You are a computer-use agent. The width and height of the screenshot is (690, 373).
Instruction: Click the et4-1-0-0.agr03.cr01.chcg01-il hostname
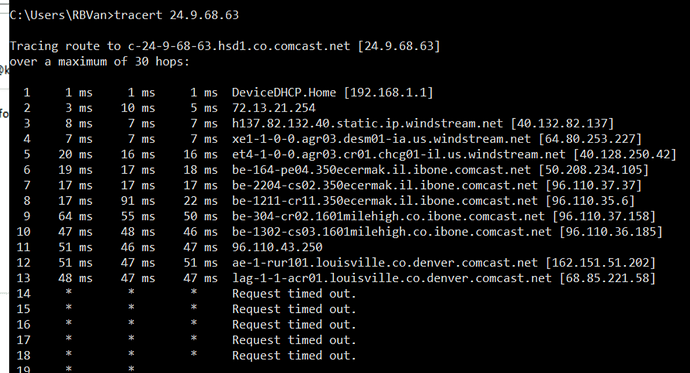(x=399, y=154)
